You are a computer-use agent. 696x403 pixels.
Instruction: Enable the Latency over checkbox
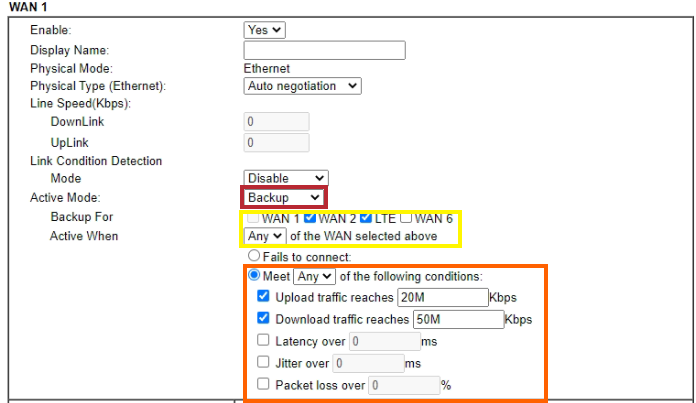point(263,340)
